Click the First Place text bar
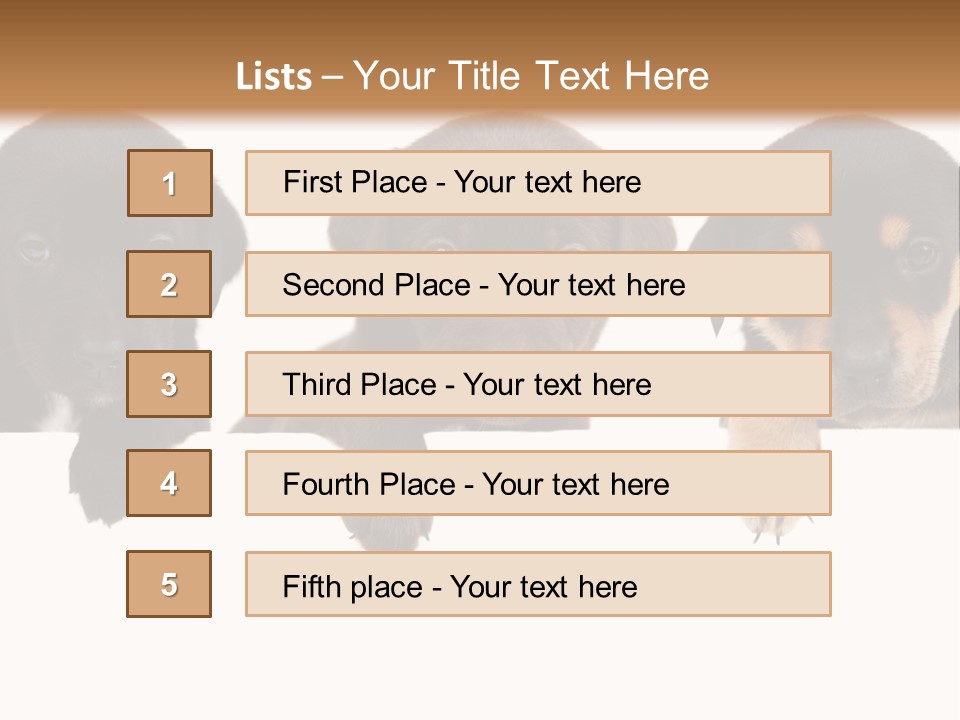The image size is (960, 720). coord(538,183)
